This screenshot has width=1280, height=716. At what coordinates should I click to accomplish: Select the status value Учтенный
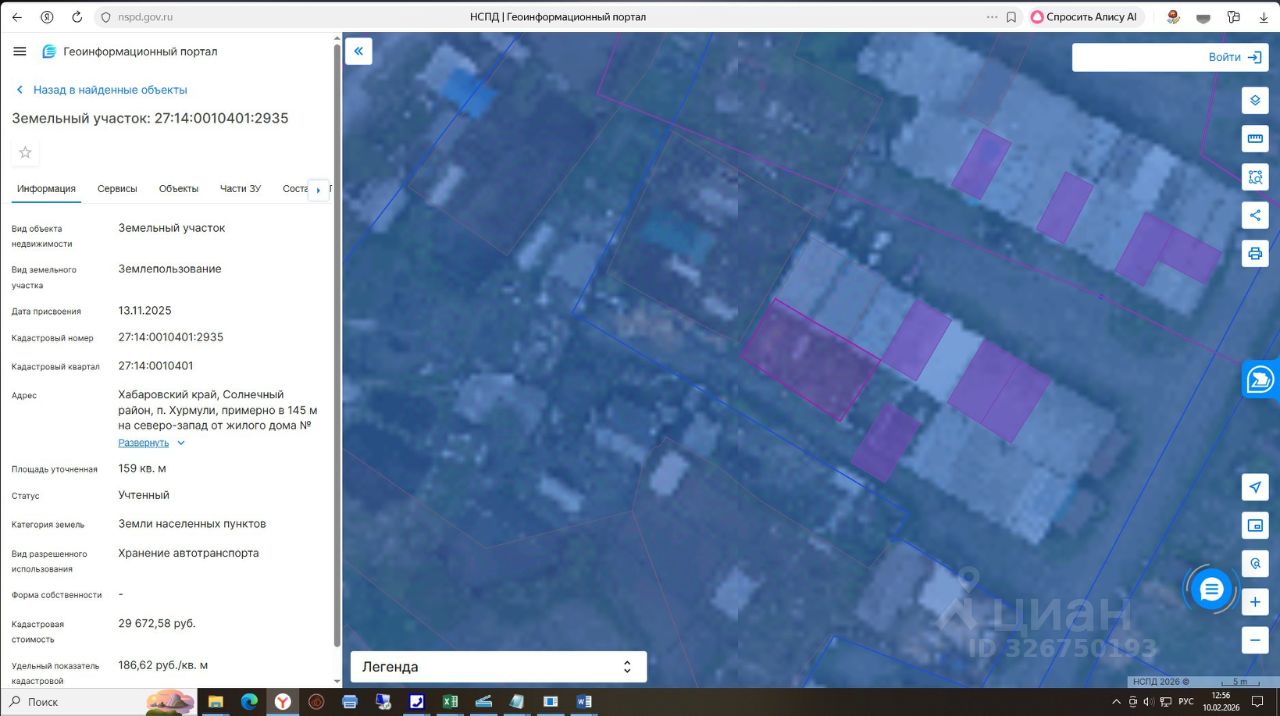(x=144, y=495)
